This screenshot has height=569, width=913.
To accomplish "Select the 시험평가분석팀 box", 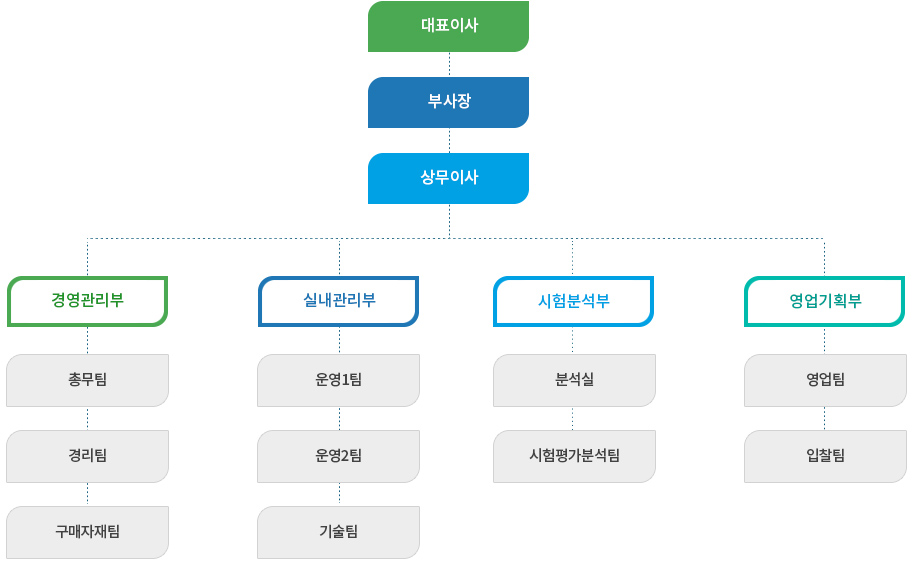I will (x=574, y=456).
